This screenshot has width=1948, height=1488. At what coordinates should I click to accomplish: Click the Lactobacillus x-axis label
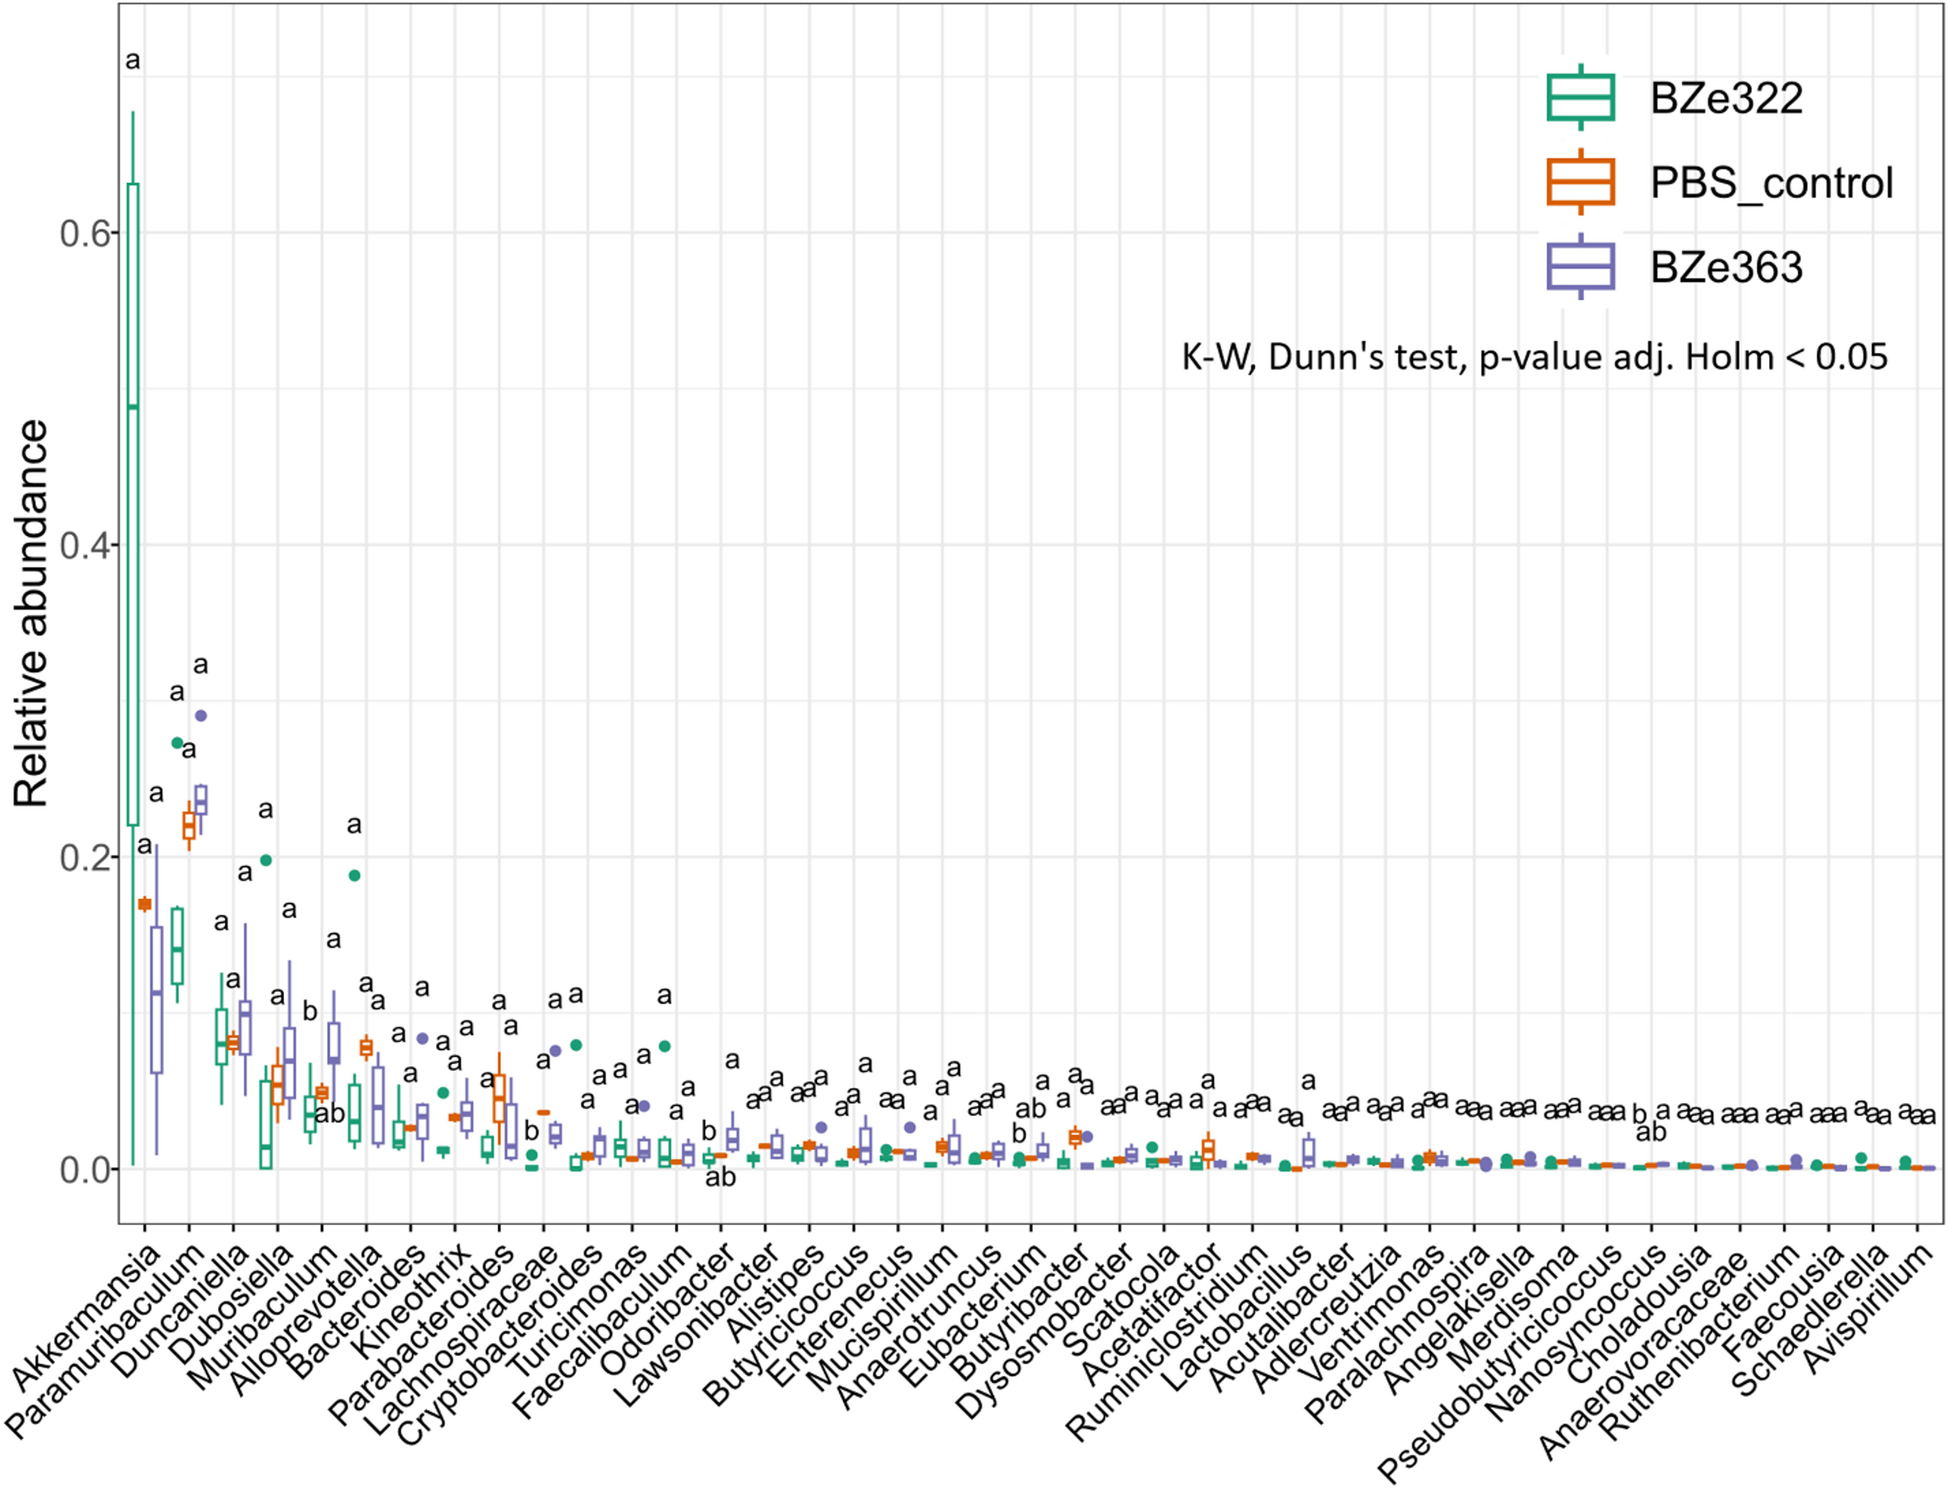(x=1238, y=1316)
